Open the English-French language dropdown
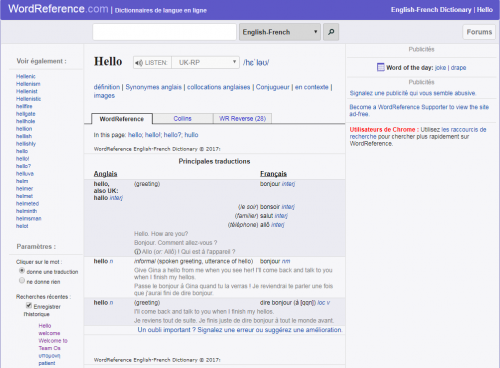Viewport: 500px width, 368px height. click(280, 32)
